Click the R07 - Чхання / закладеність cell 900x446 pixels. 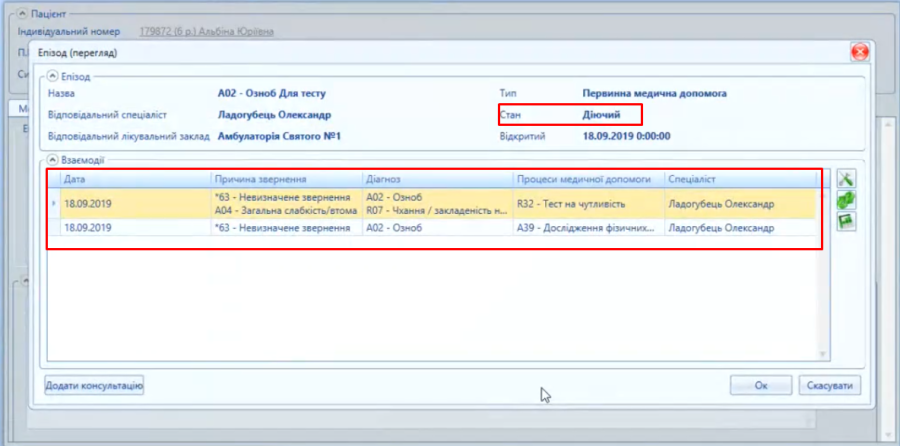pos(436,211)
